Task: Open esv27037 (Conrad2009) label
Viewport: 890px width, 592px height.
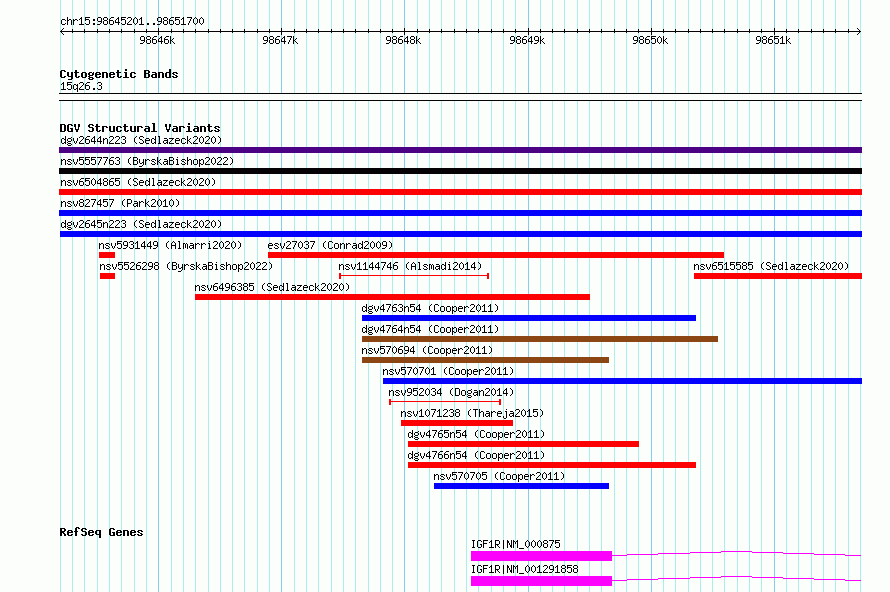Action: 330,245
